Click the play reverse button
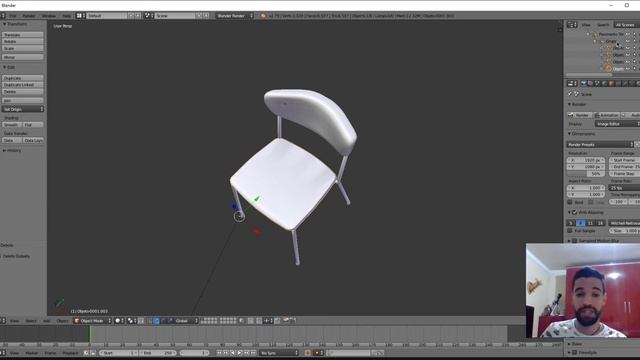The image size is (640, 360). (x=232, y=353)
